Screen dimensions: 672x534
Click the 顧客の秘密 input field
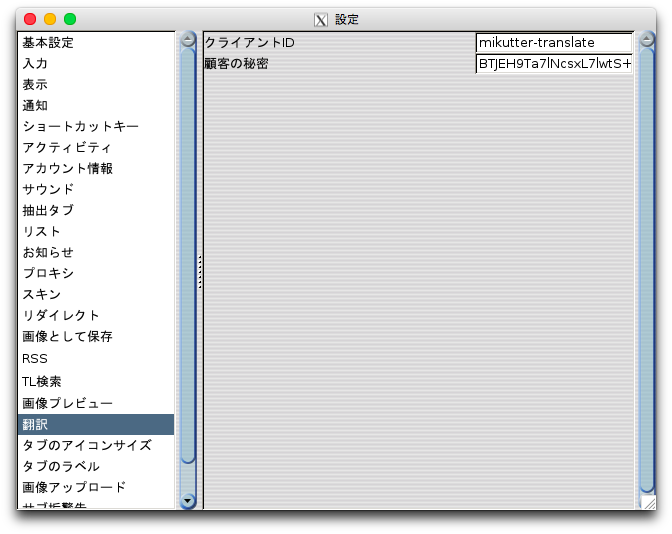pyautogui.click(x=554, y=63)
